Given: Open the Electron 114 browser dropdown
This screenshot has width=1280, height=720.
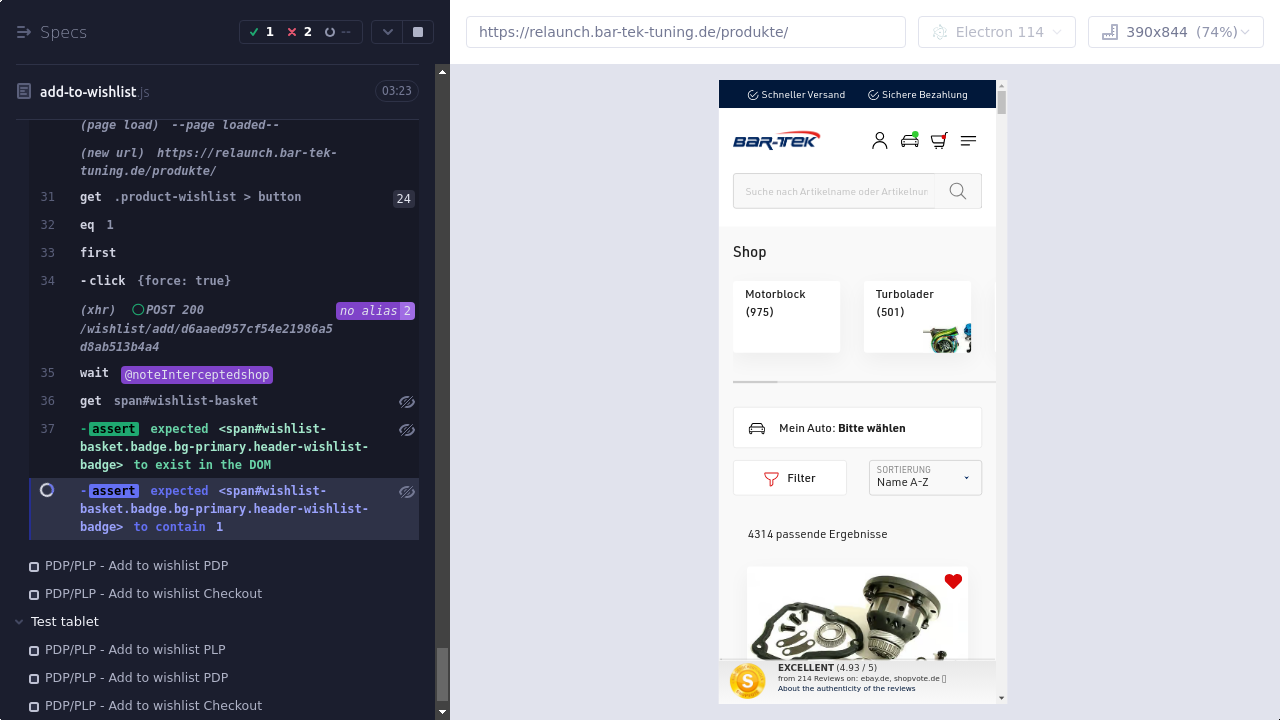Looking at the screenshot, I should click(996, 32).
